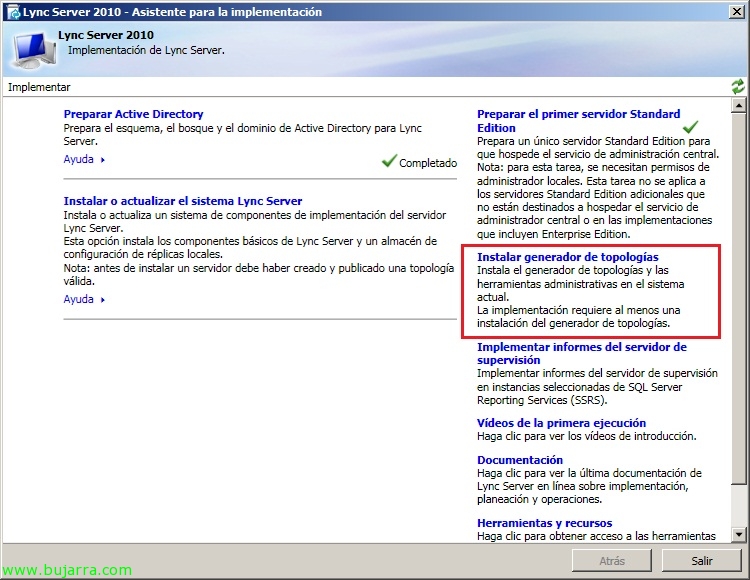Screen dimensions: 750x580
Task: Click the disabled Atrás button
Action: coord(612,560)
